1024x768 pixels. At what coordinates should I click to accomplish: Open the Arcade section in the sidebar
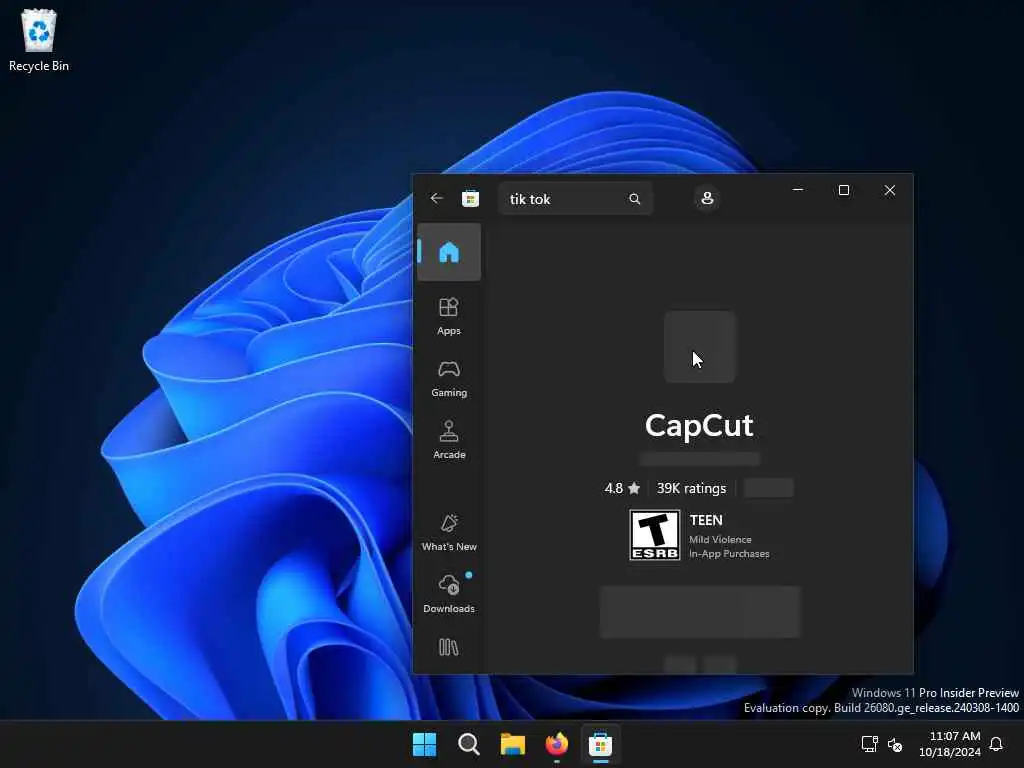[449, 440]
